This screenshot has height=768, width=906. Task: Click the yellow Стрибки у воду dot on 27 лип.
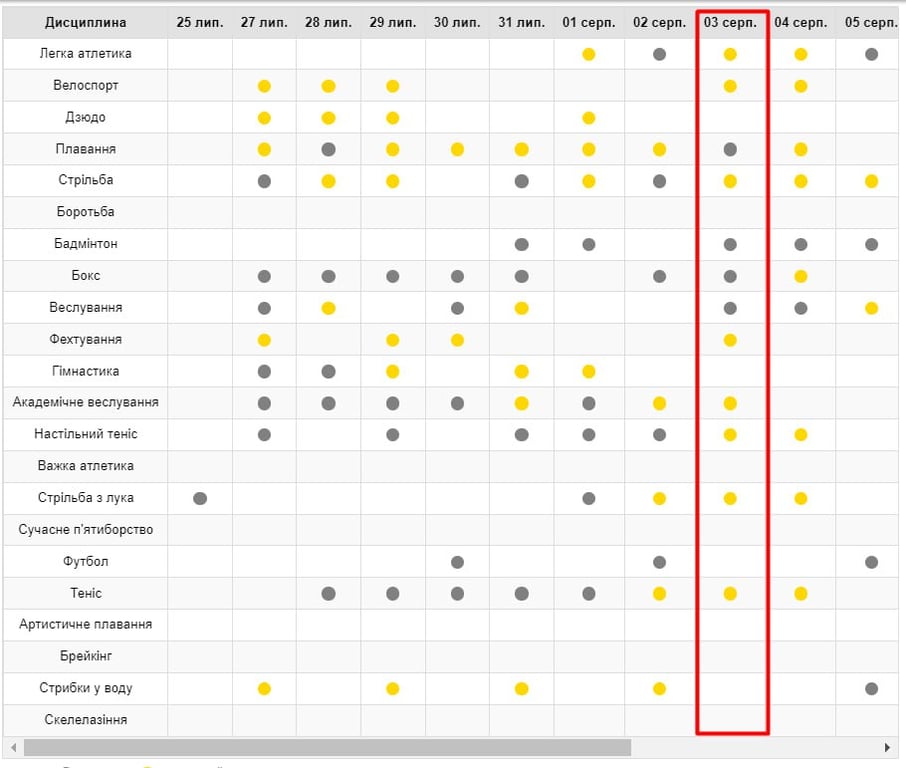pos(264,689)
